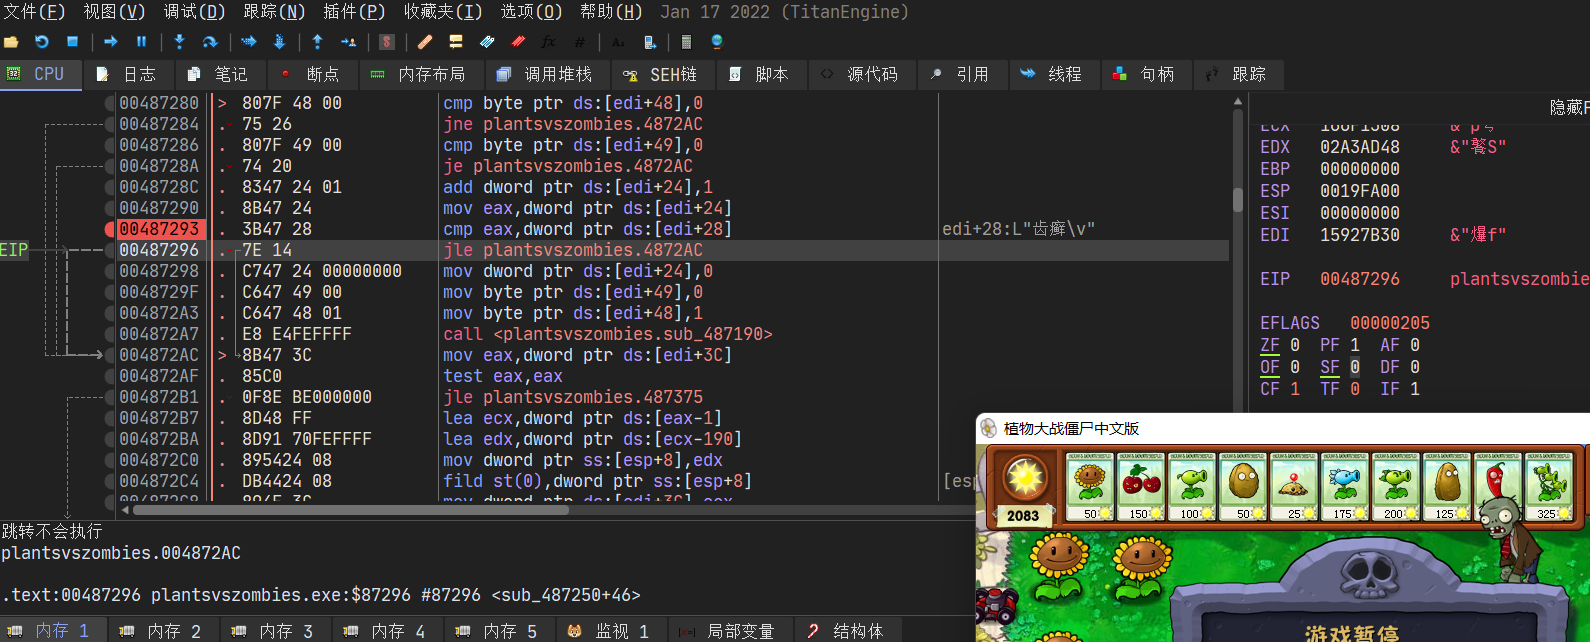
Task: Switch to the 脚本 tab
Action: pyautogui.click(x=760, y=74)
